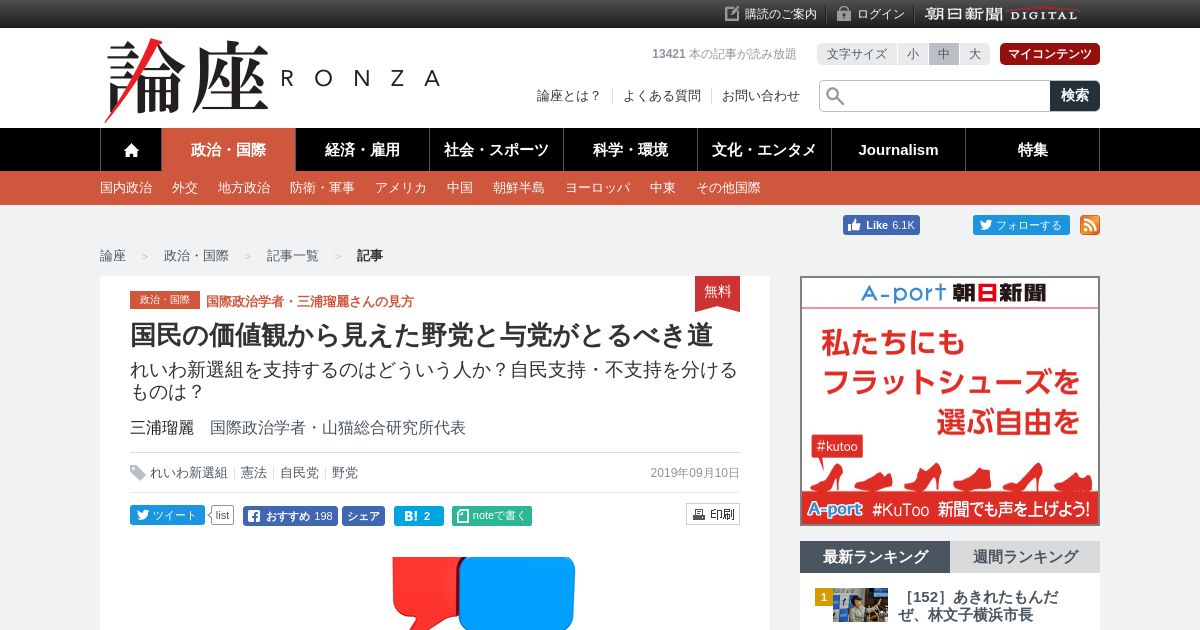Share article with シェア button
The image size is (1200, 630).
tap(363, 516)
